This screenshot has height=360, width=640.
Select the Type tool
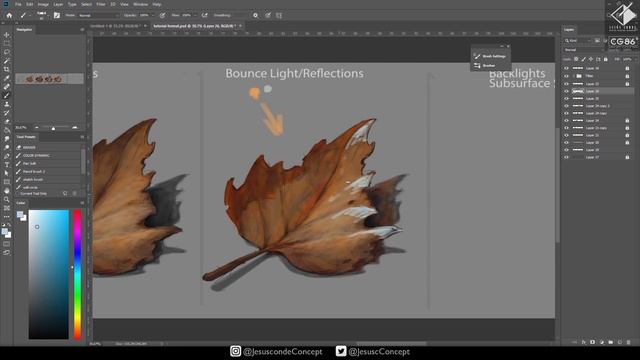[x=7, y=164]
